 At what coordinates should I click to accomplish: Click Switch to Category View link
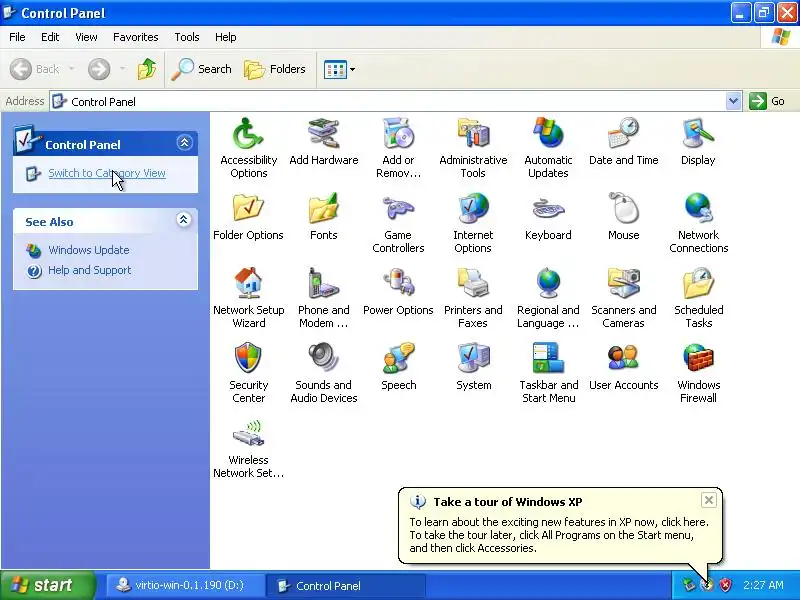point(107,173)
